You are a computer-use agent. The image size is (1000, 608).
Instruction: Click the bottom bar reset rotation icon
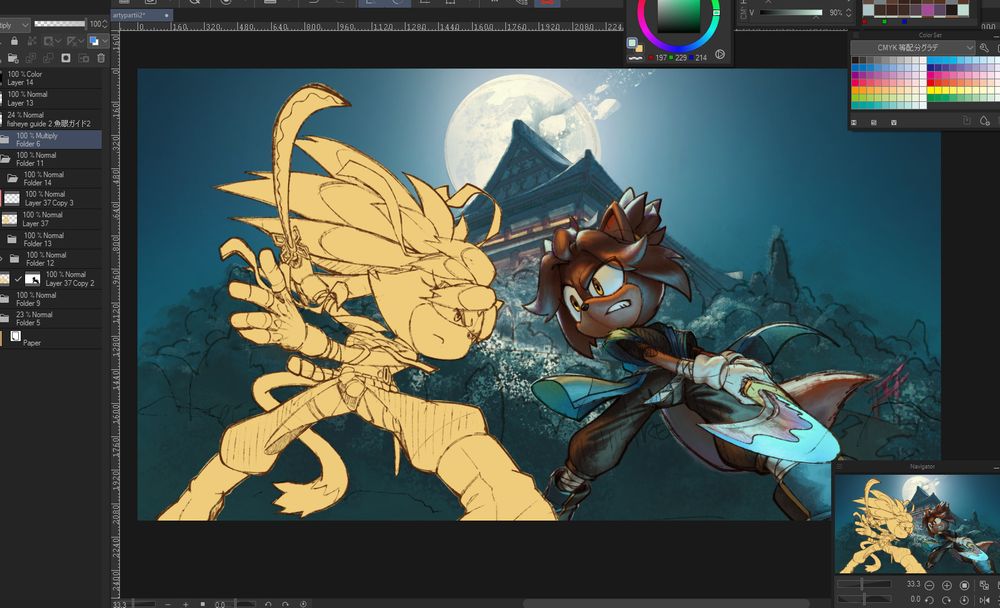click(303, 604)
